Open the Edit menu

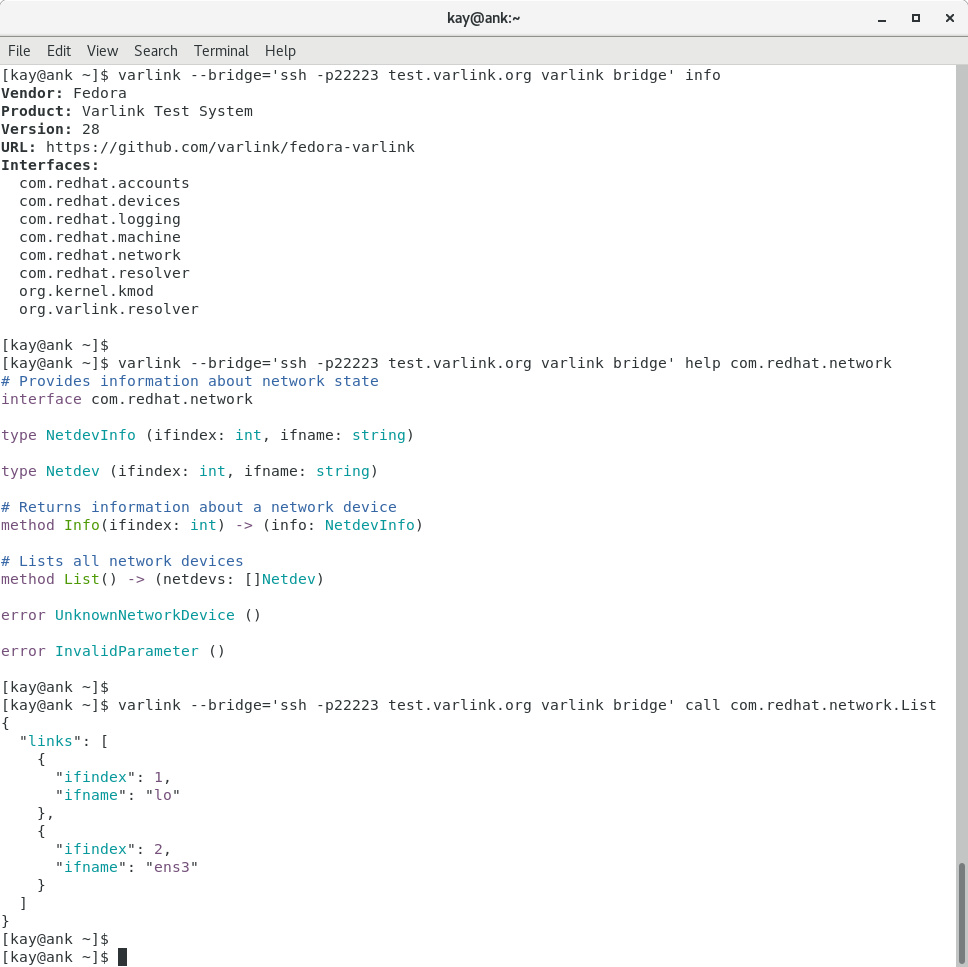pyautogui.click(x=59, y=51)
